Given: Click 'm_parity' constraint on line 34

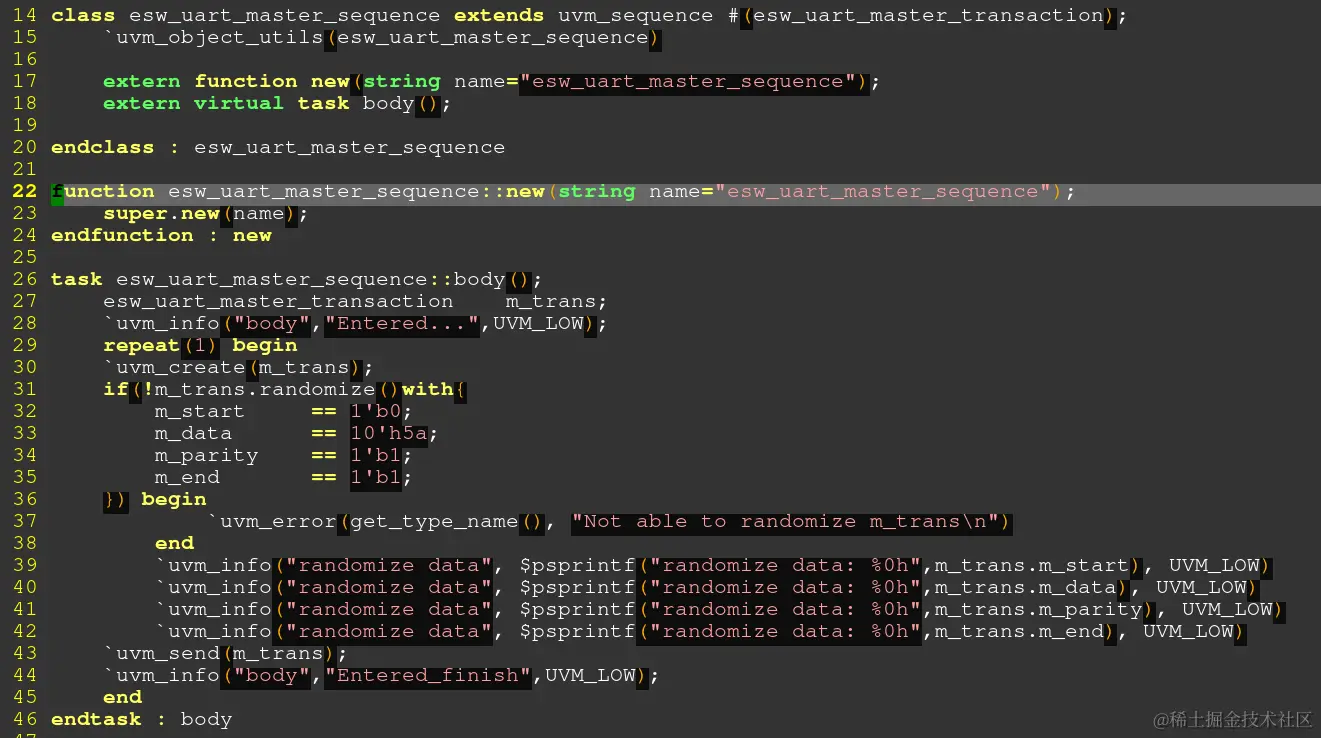Looking at the screenshot, I should [x=207, y=456].
